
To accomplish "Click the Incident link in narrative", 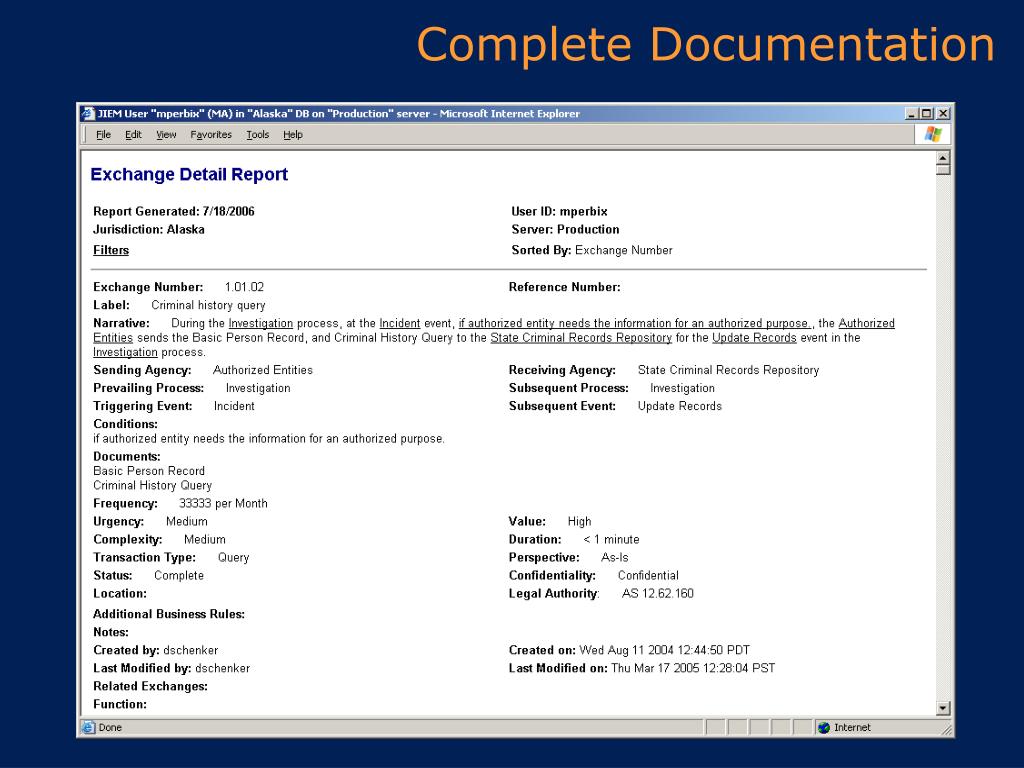I will (x=400, y=324).
